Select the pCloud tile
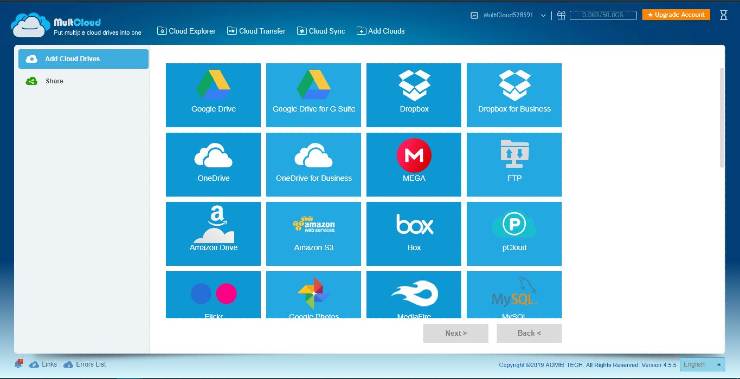The height and width of the screenshot is (379, 740). [x=514, y=234]
